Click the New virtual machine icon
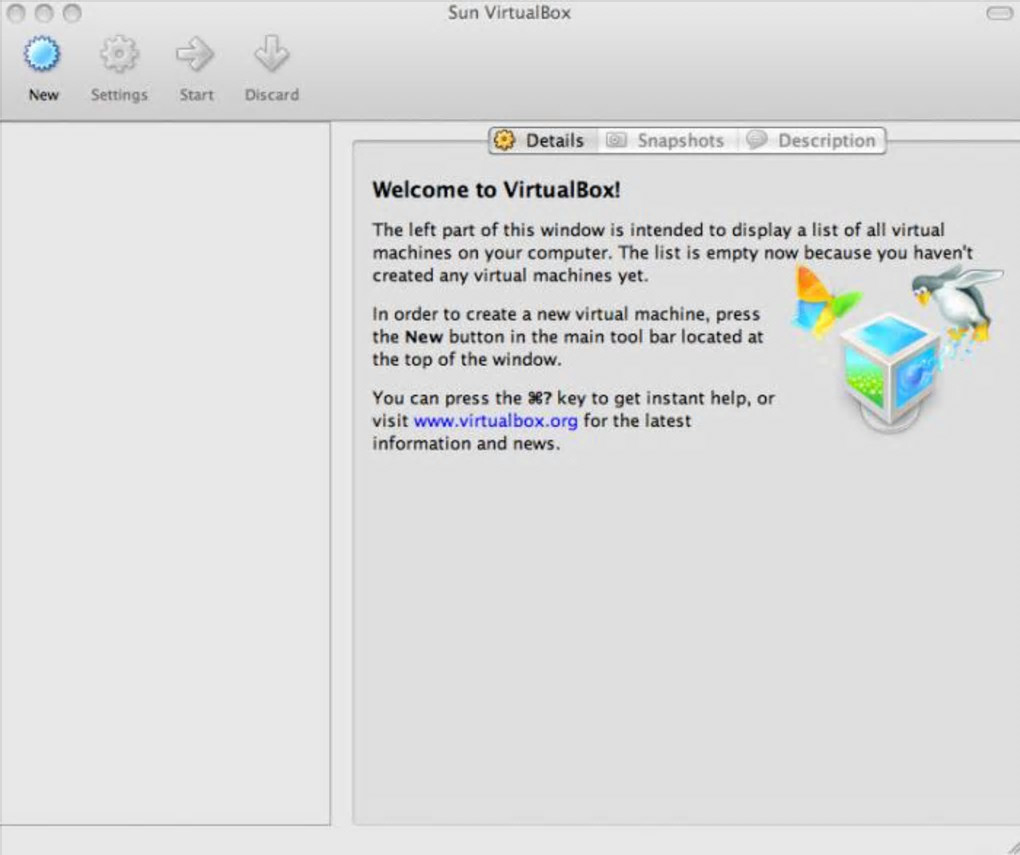1020x855 pixels. (42, 54)
